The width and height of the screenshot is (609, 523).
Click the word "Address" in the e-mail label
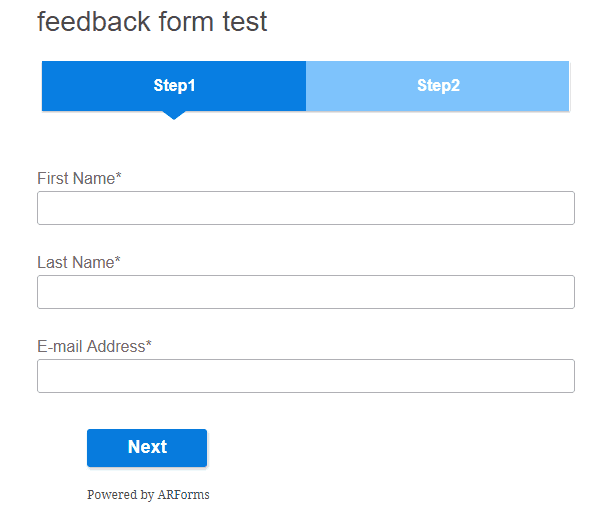(x=116, y=346)
